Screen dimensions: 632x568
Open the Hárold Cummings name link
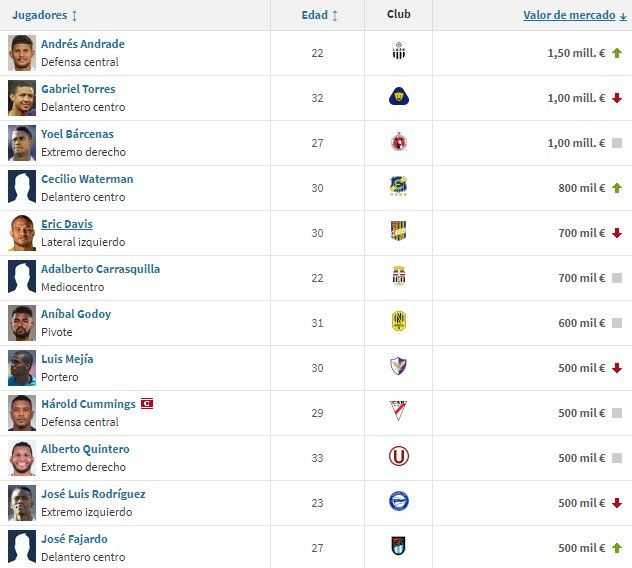pyautogui.click(x=88, y=404)
